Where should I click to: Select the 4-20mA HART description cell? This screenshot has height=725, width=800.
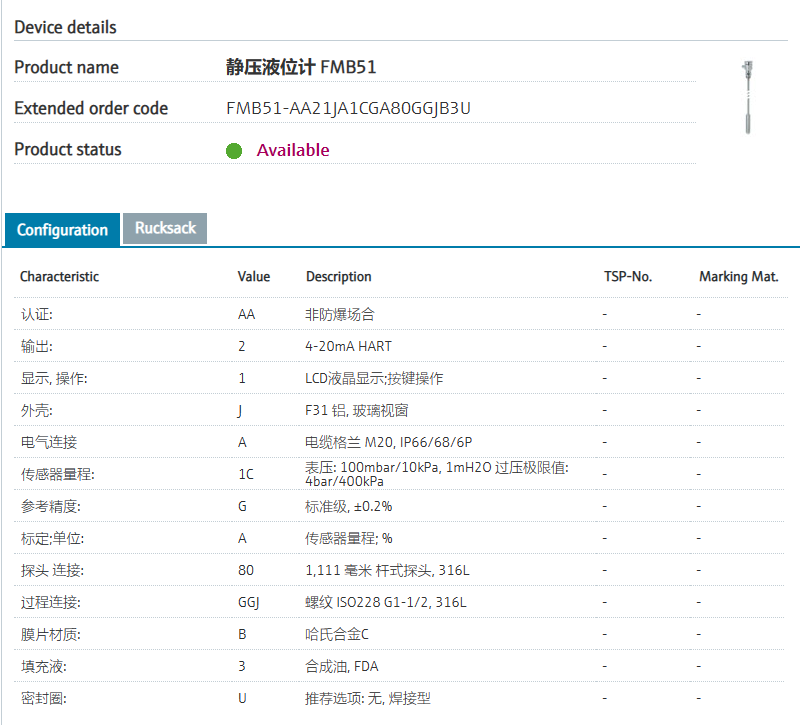348,346
